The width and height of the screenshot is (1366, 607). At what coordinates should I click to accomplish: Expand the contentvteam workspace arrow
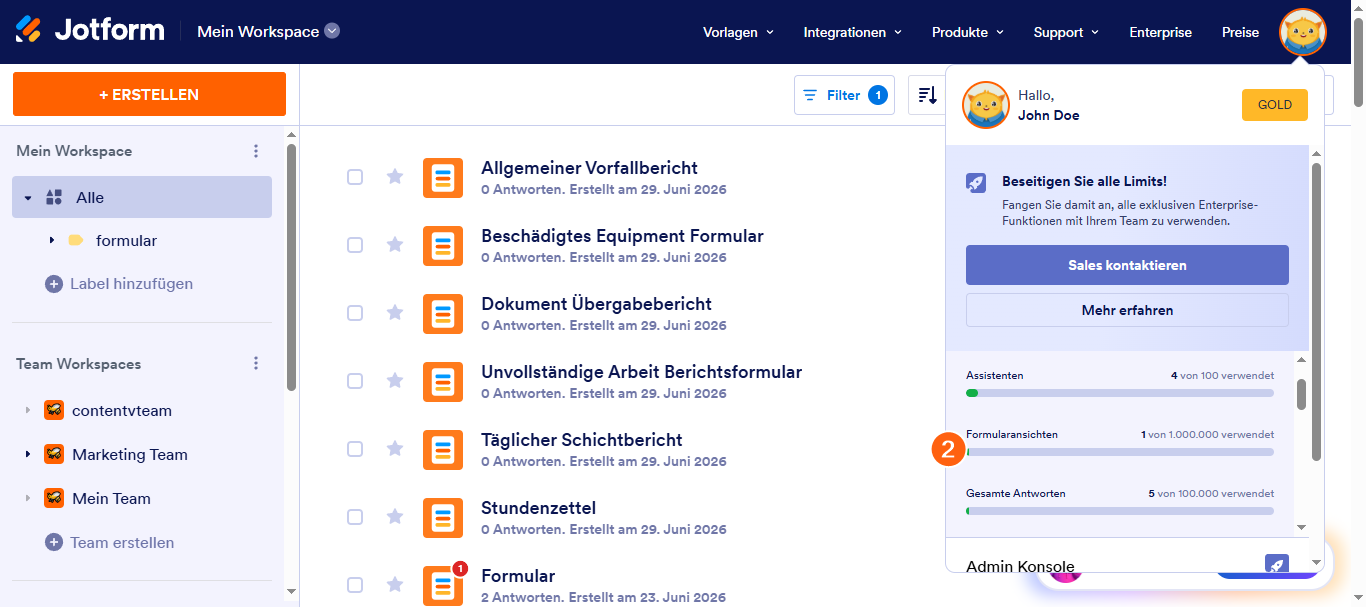click(28, 411)
